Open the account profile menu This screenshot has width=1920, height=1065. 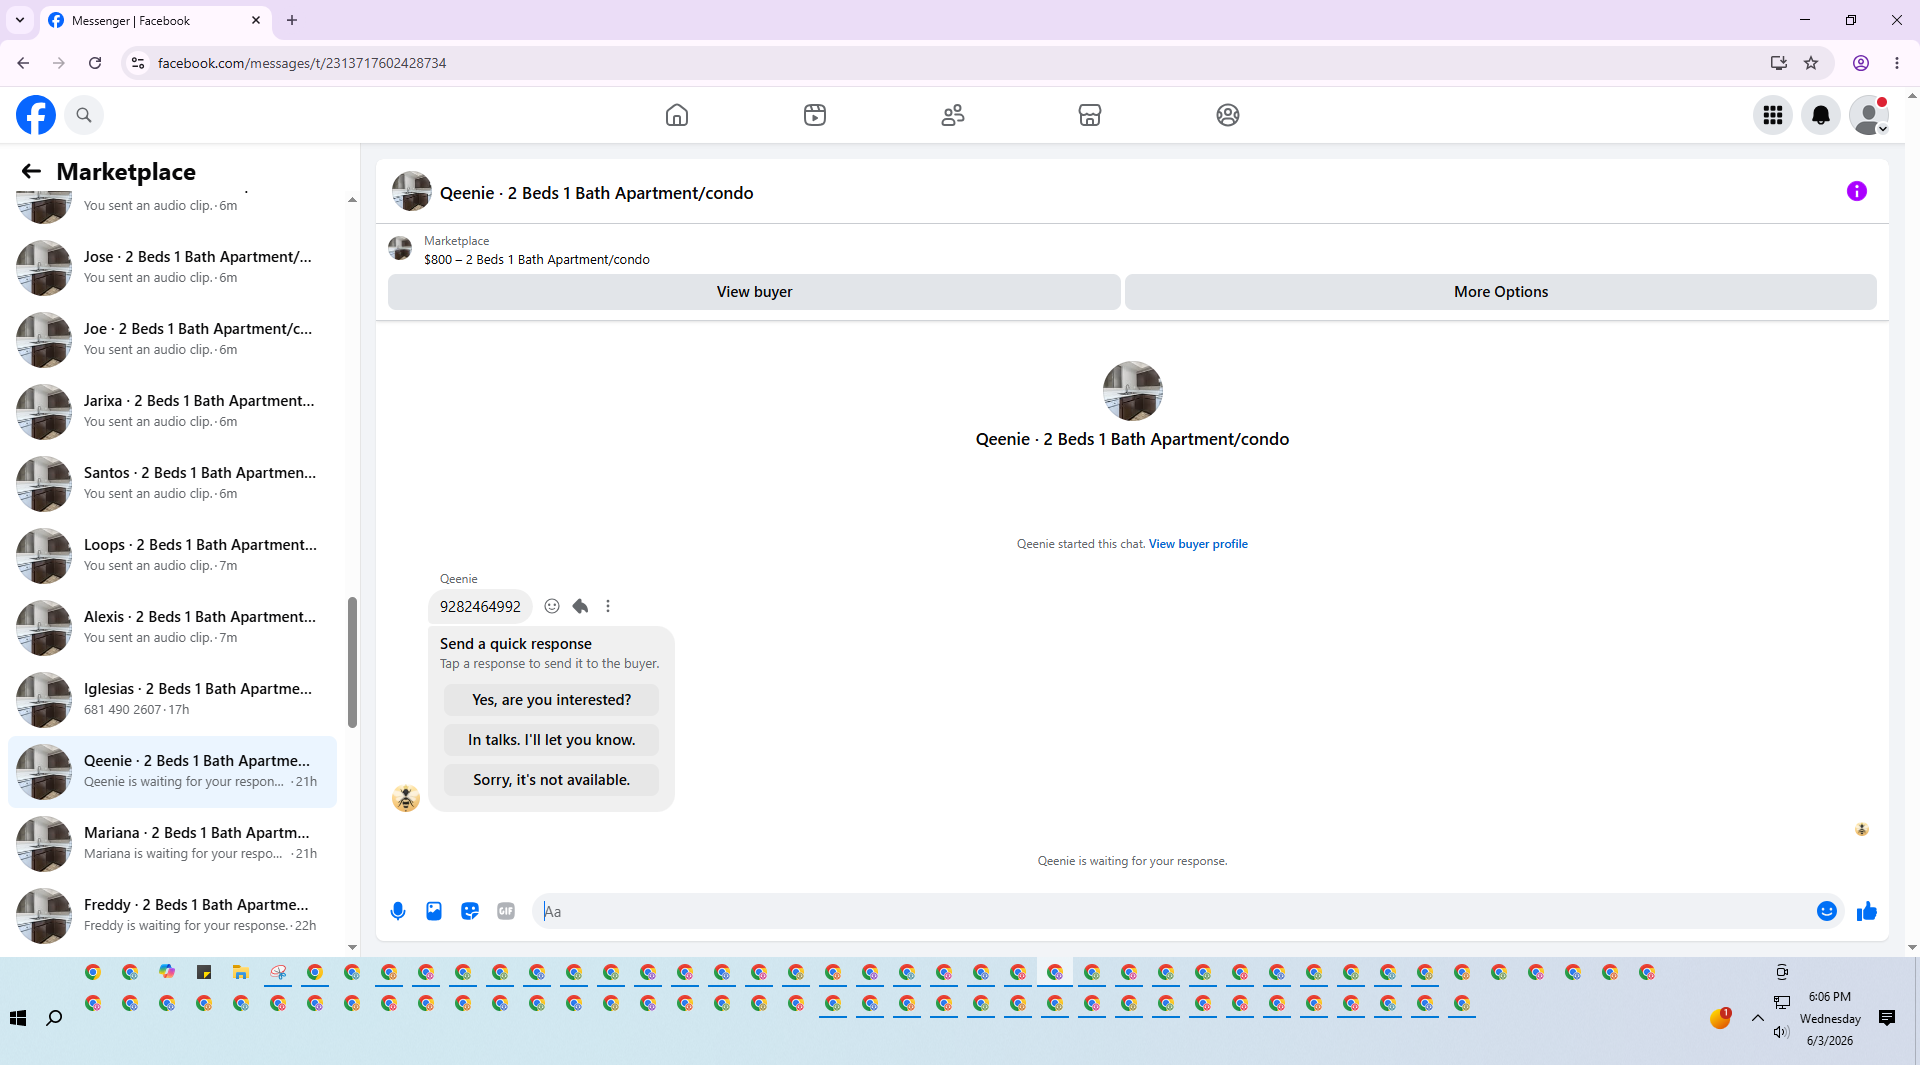pyautogui.click(x=1869, y=115)
